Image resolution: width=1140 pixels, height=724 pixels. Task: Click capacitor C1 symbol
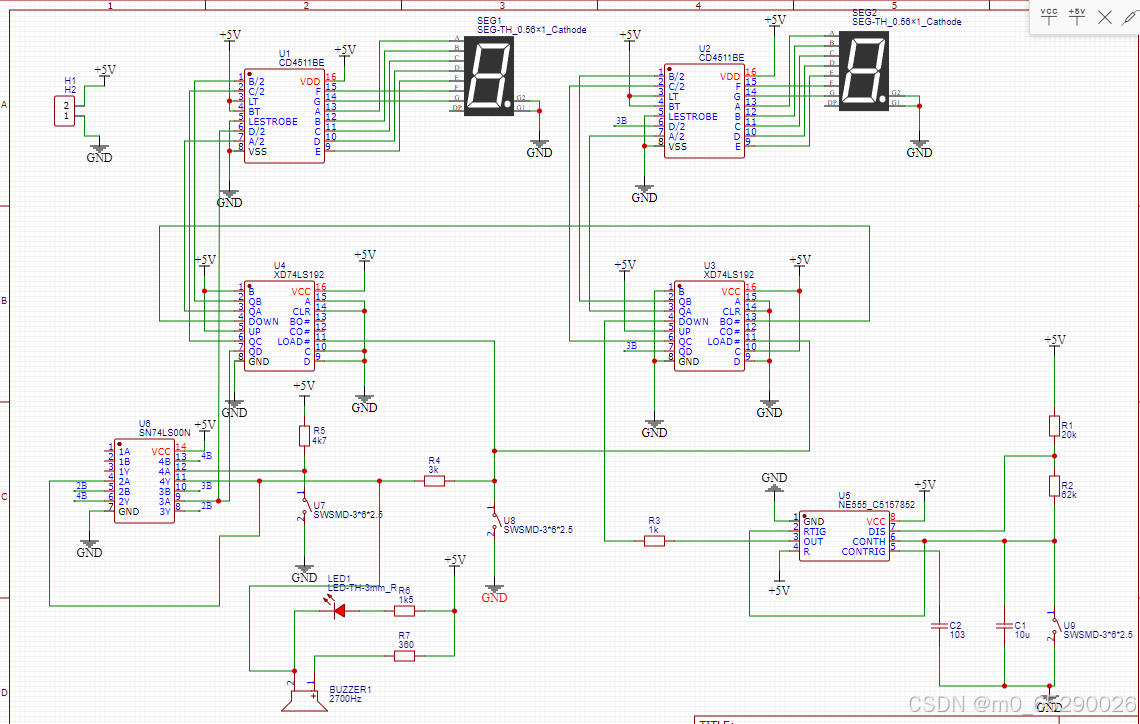[1004, 626]
